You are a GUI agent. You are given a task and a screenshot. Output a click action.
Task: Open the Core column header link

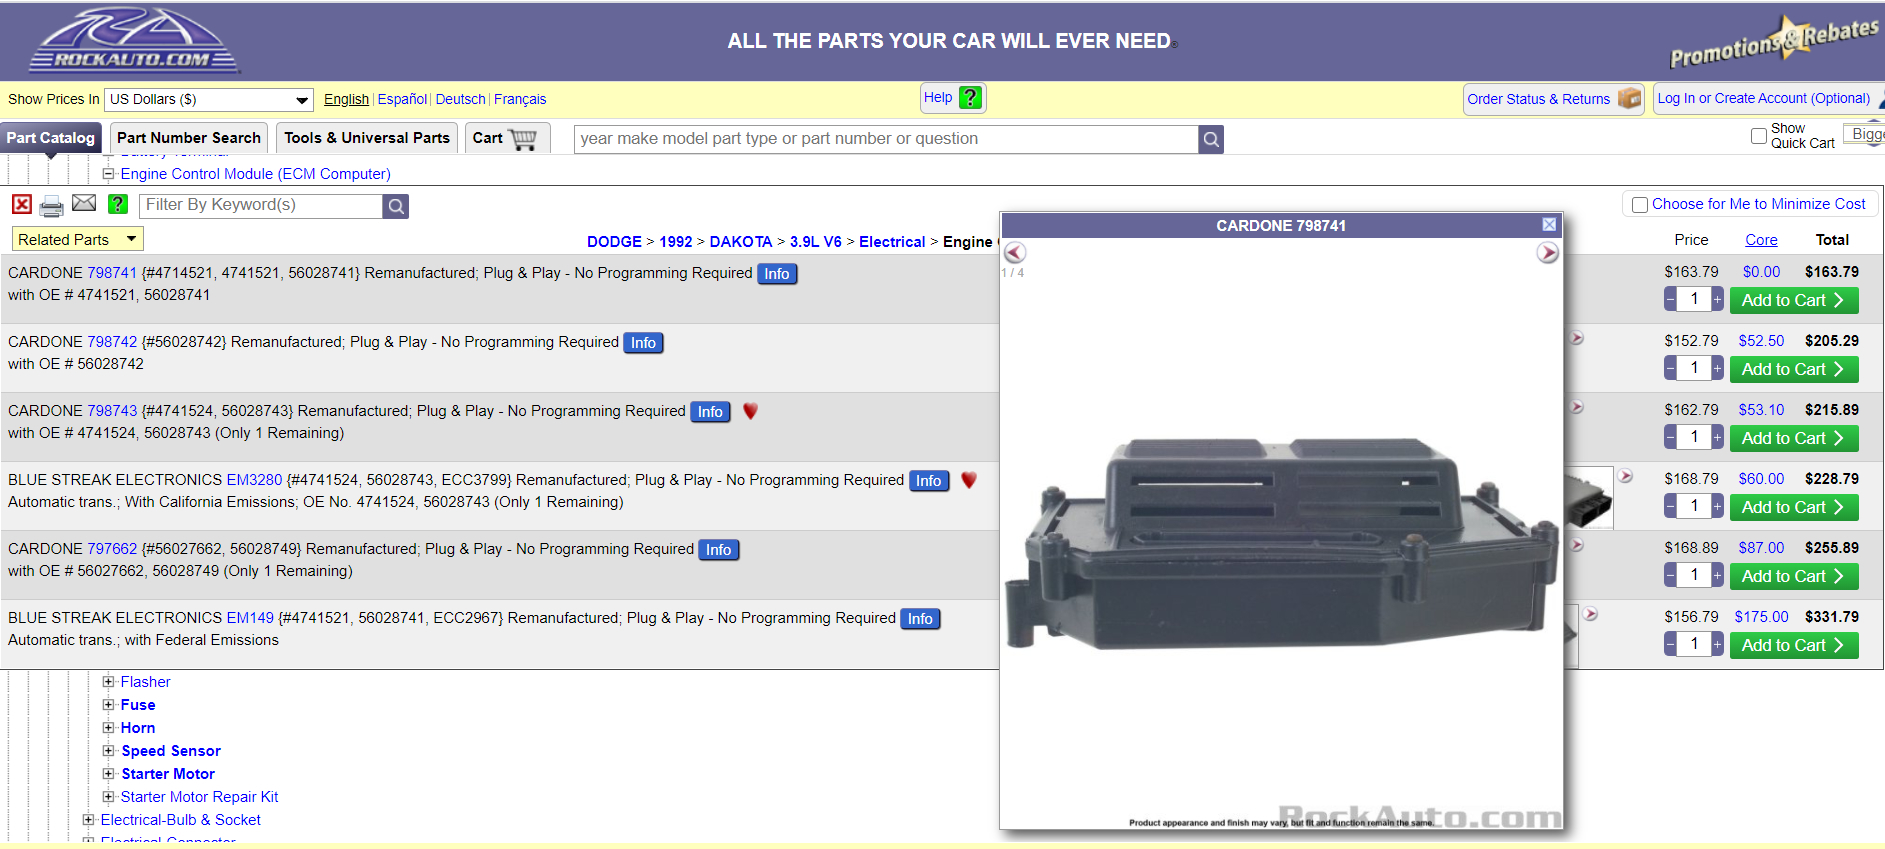click(x=1761, y=240)
